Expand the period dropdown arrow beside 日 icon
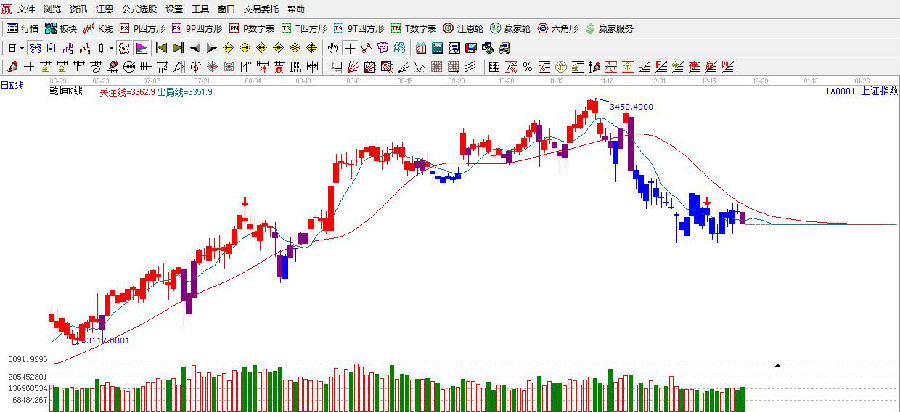 coord(24,47)
